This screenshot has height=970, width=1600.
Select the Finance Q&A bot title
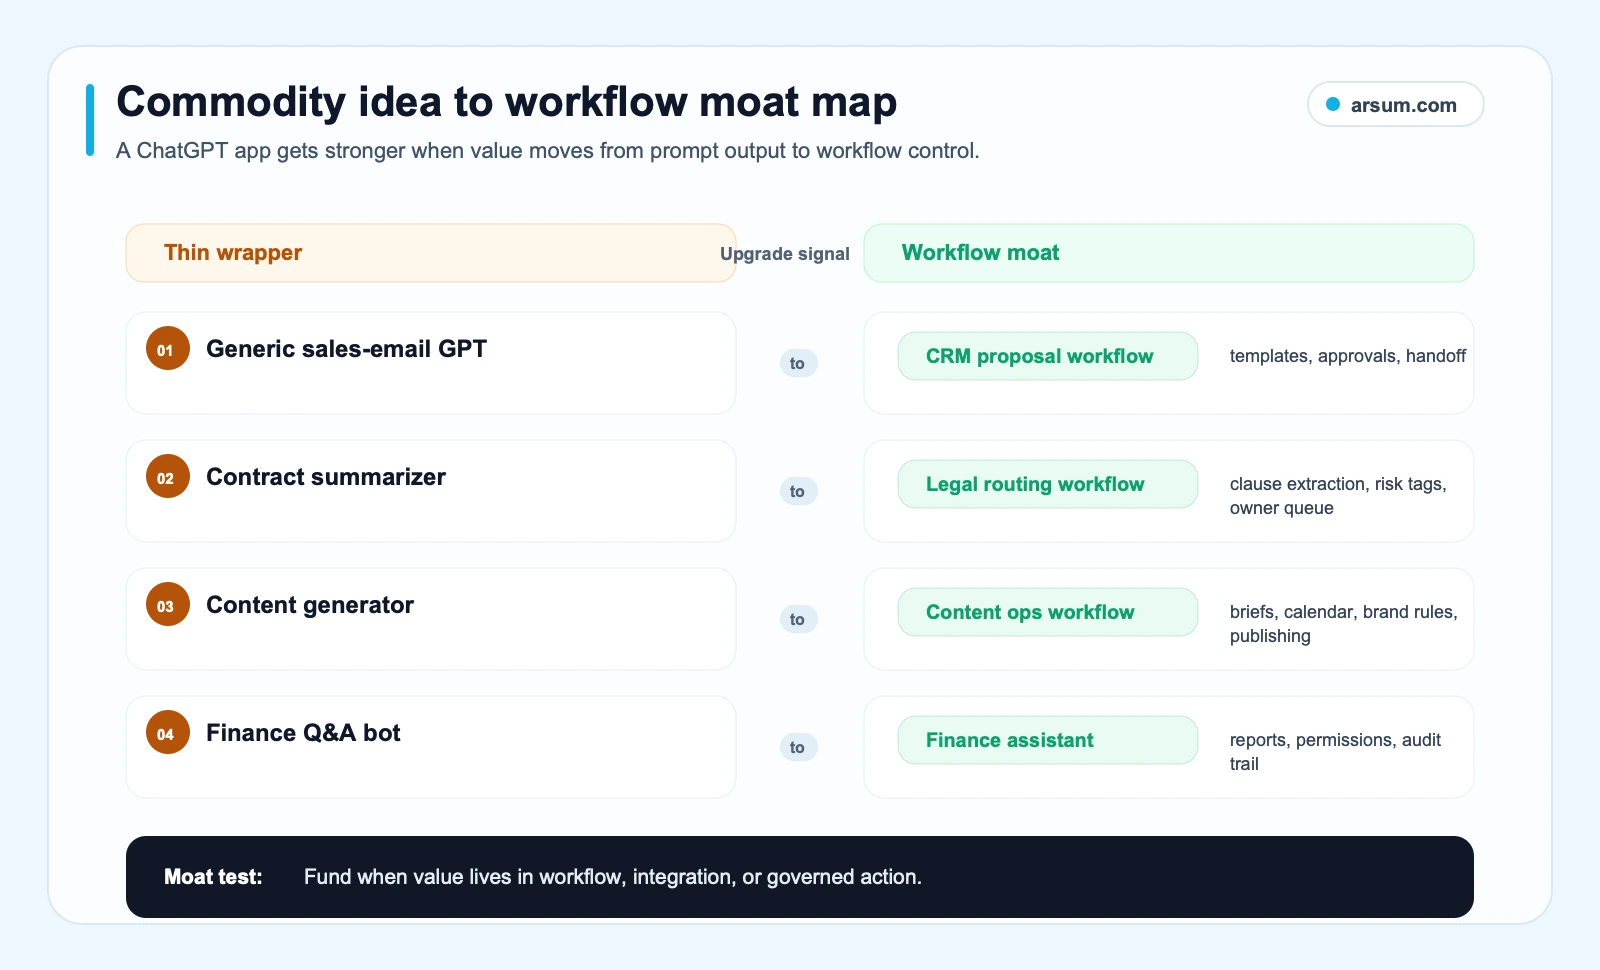pos(303,733)
